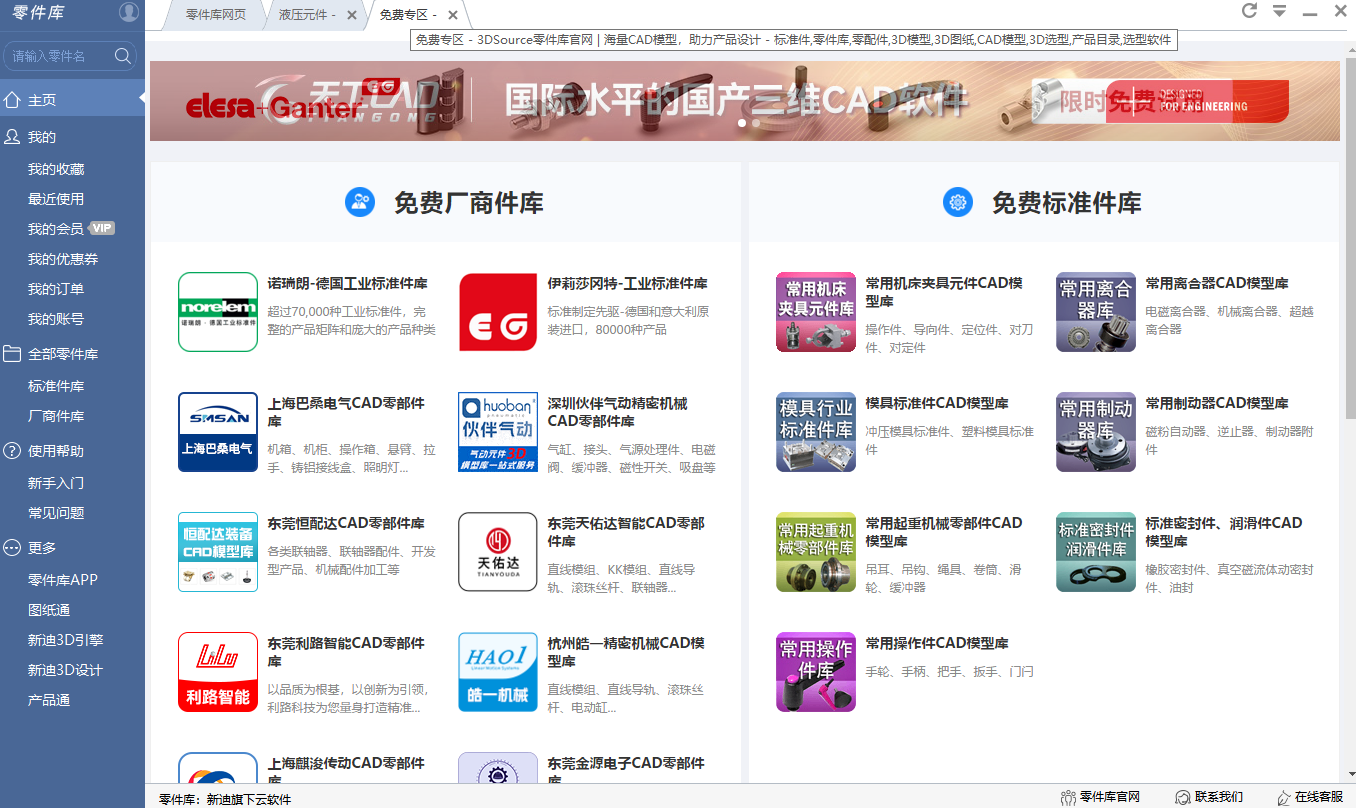Screen dimensions: 1356x808
Task: Click the 东莞金源电子CAD零部件 title link
Action: pyautogui.click(x=626, y=770)
